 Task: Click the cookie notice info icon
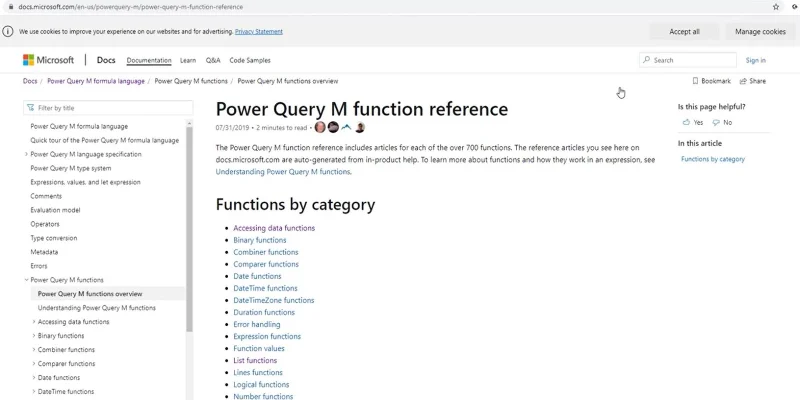(x=8, y=31)
